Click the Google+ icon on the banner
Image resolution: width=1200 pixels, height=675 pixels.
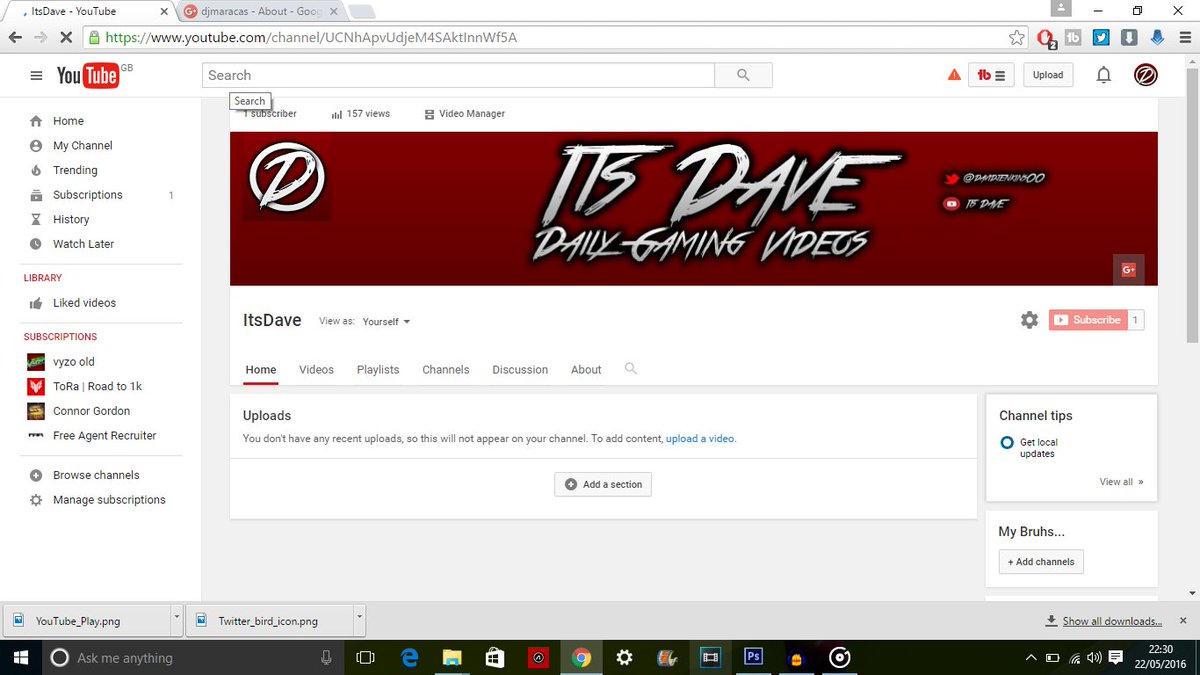click(x=1129, y=269)
